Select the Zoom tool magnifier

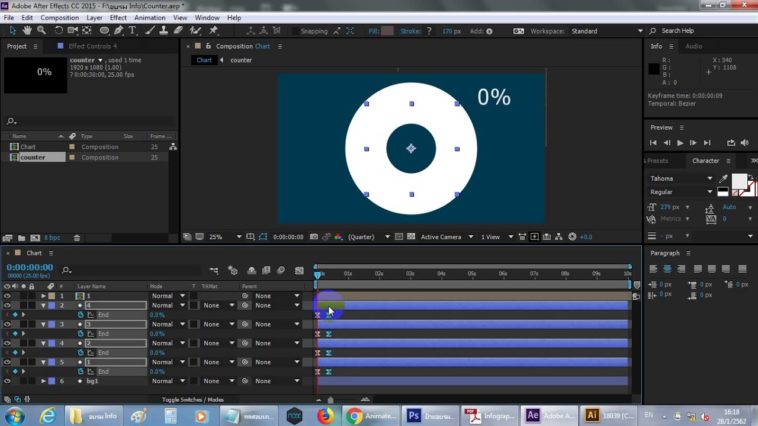click(x=40, y=31)
